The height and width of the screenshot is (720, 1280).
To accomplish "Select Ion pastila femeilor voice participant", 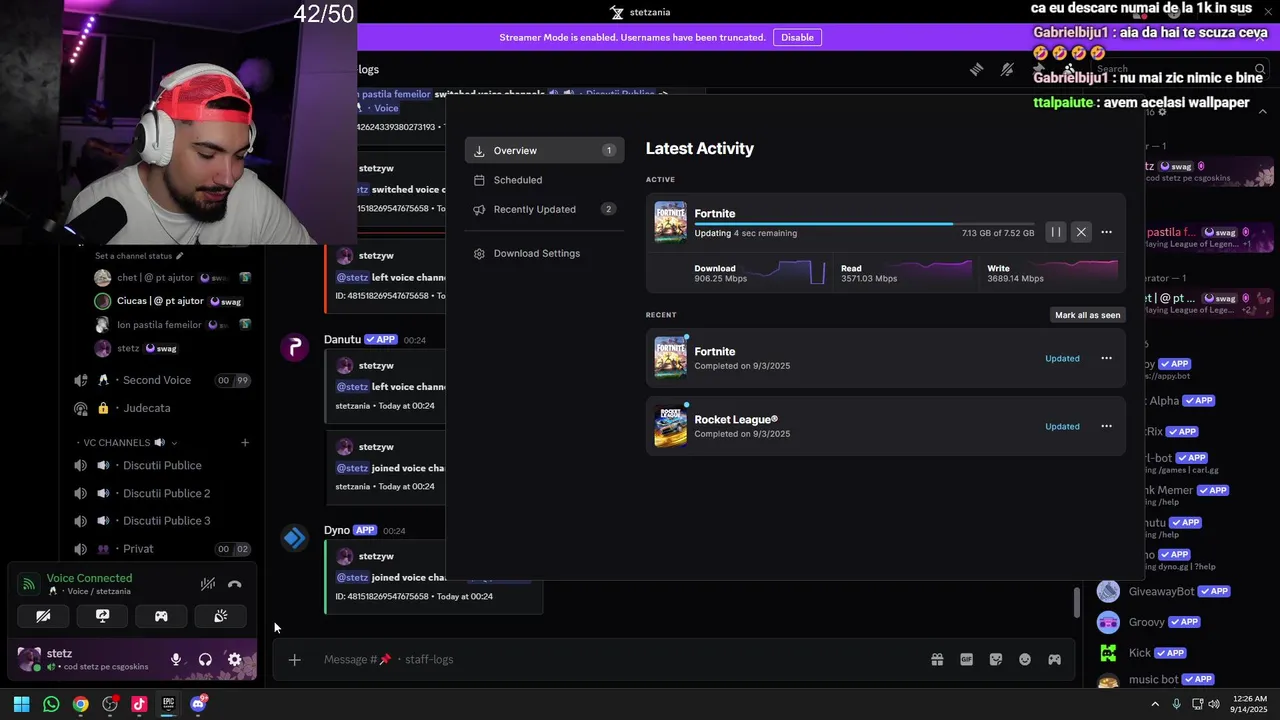I will (x=170, y=325).
